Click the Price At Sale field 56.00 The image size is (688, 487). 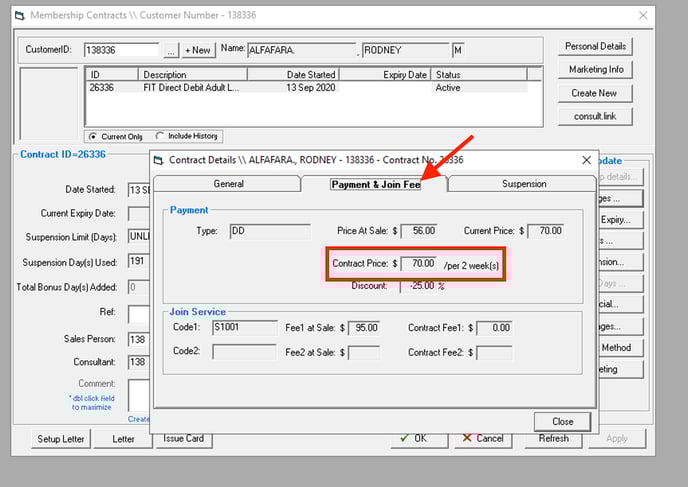(x=419, y=231)
